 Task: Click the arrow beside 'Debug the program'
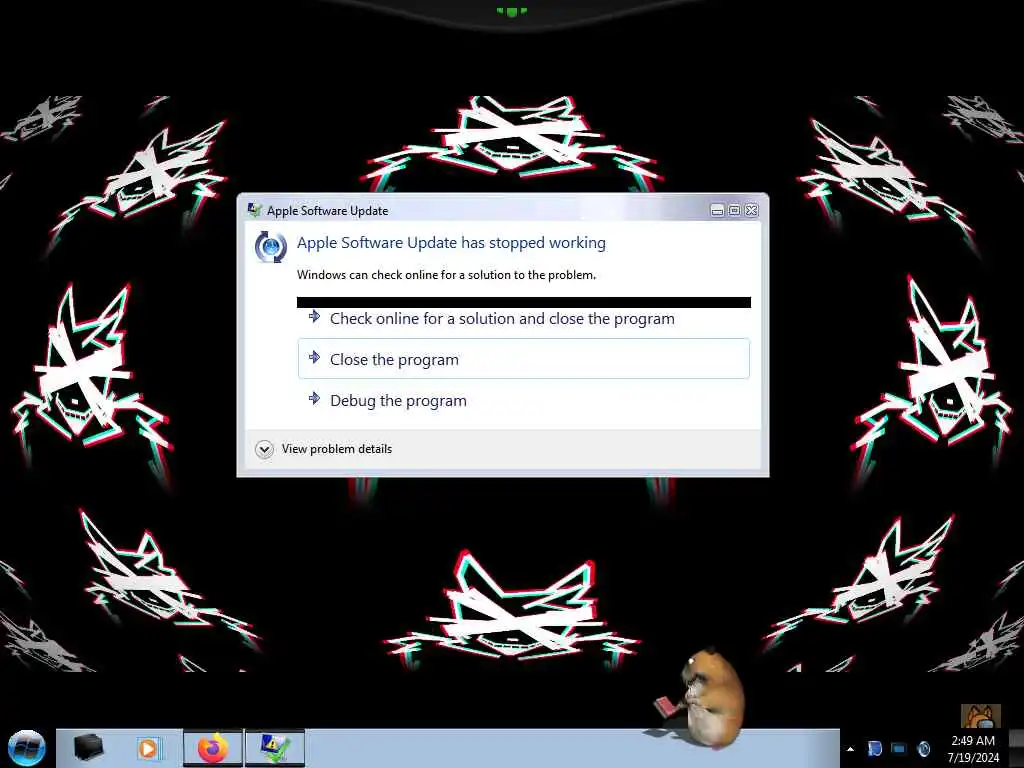[314, 398]
